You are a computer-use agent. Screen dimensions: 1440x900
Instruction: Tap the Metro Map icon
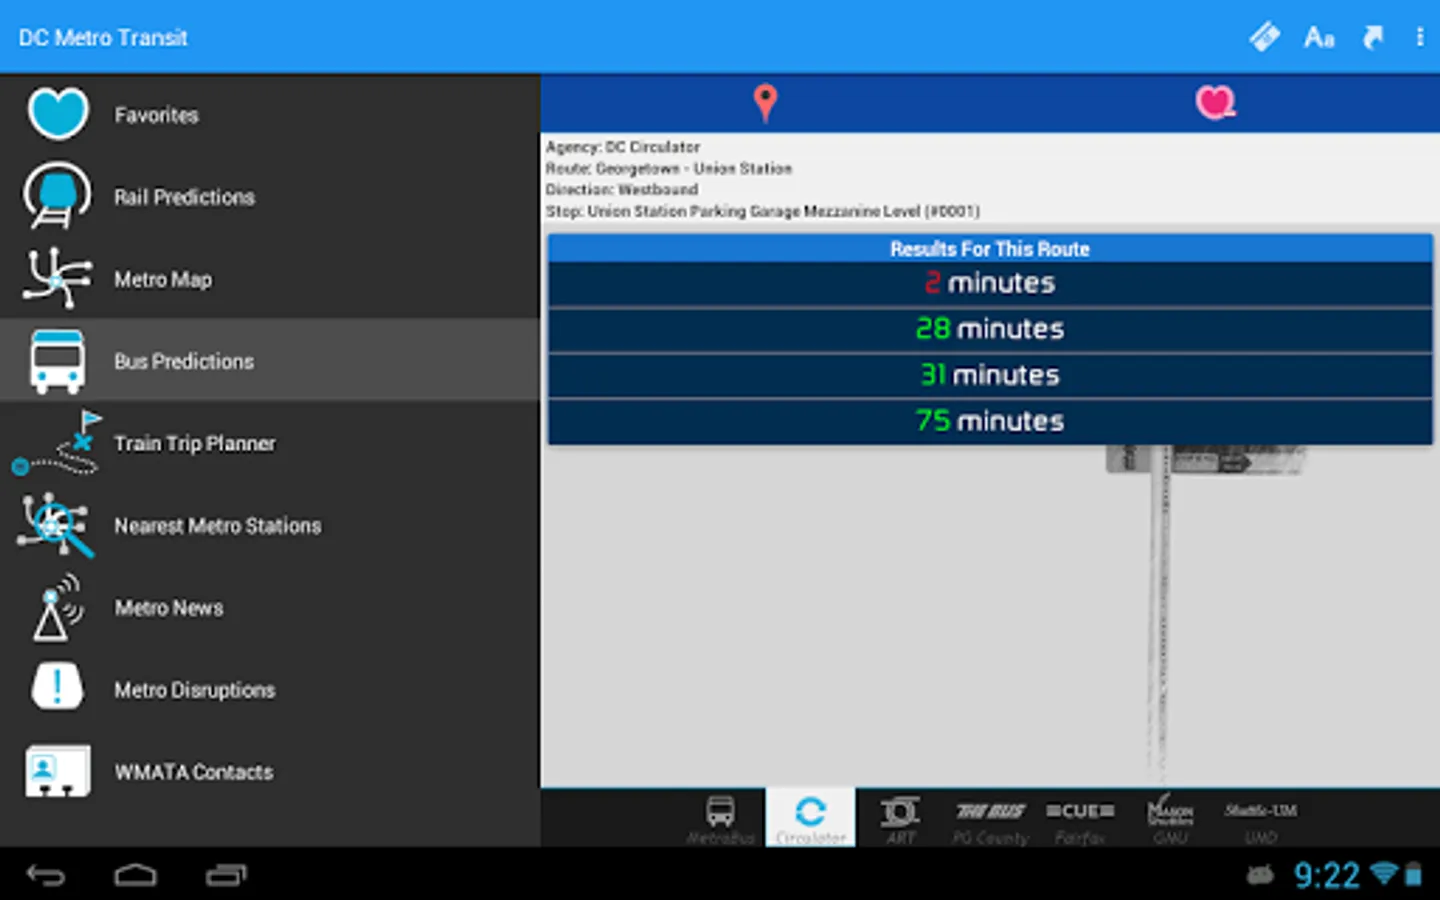57,278
